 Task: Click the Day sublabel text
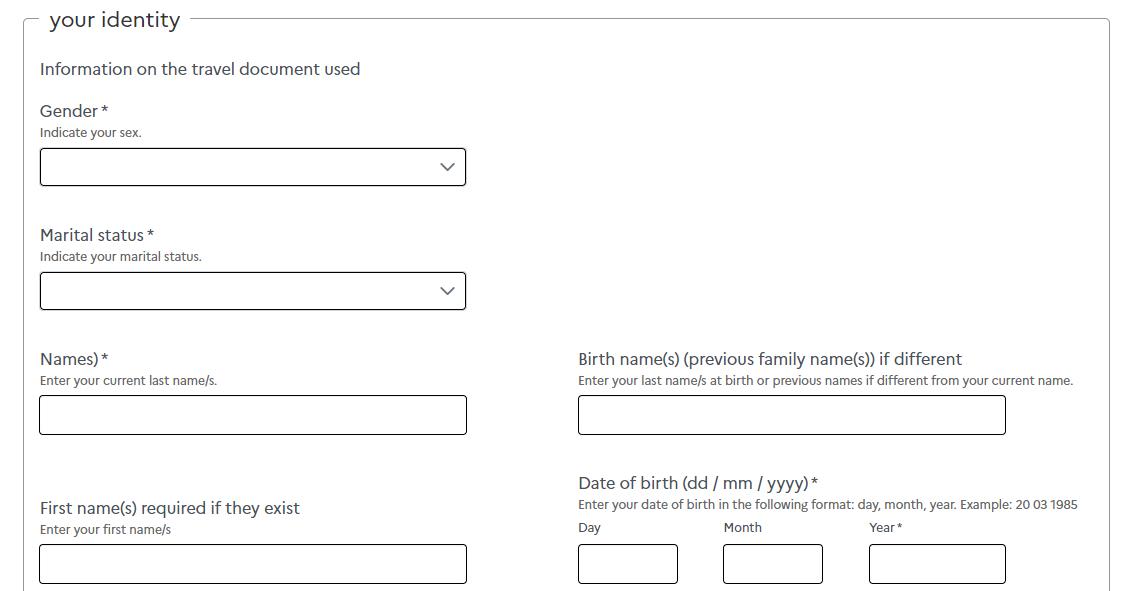pos(589,527)
